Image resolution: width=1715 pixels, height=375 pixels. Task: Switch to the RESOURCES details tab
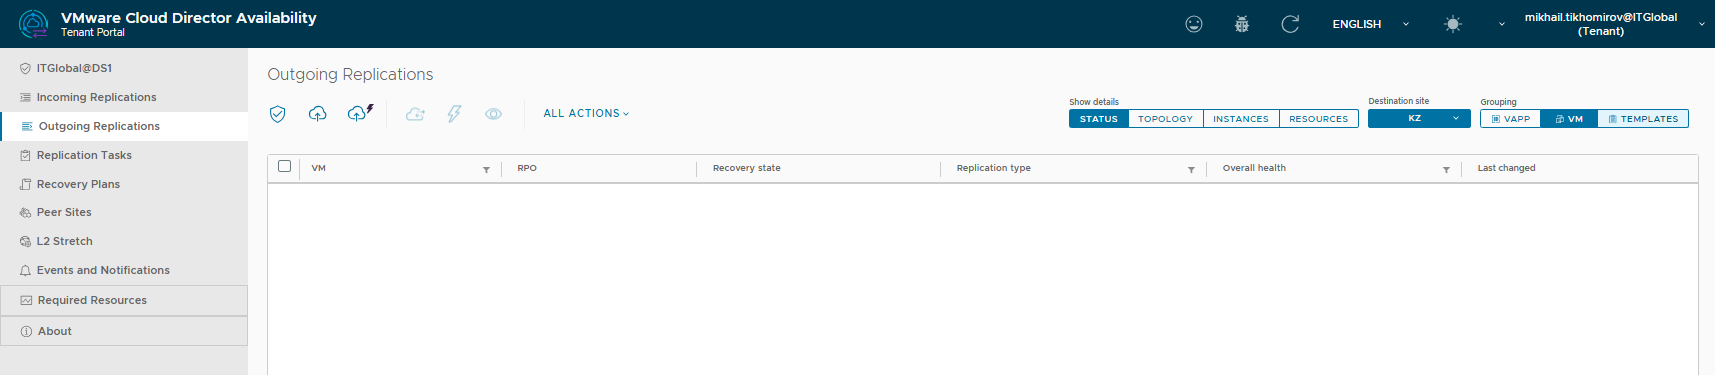click(x=1318, y=119)
